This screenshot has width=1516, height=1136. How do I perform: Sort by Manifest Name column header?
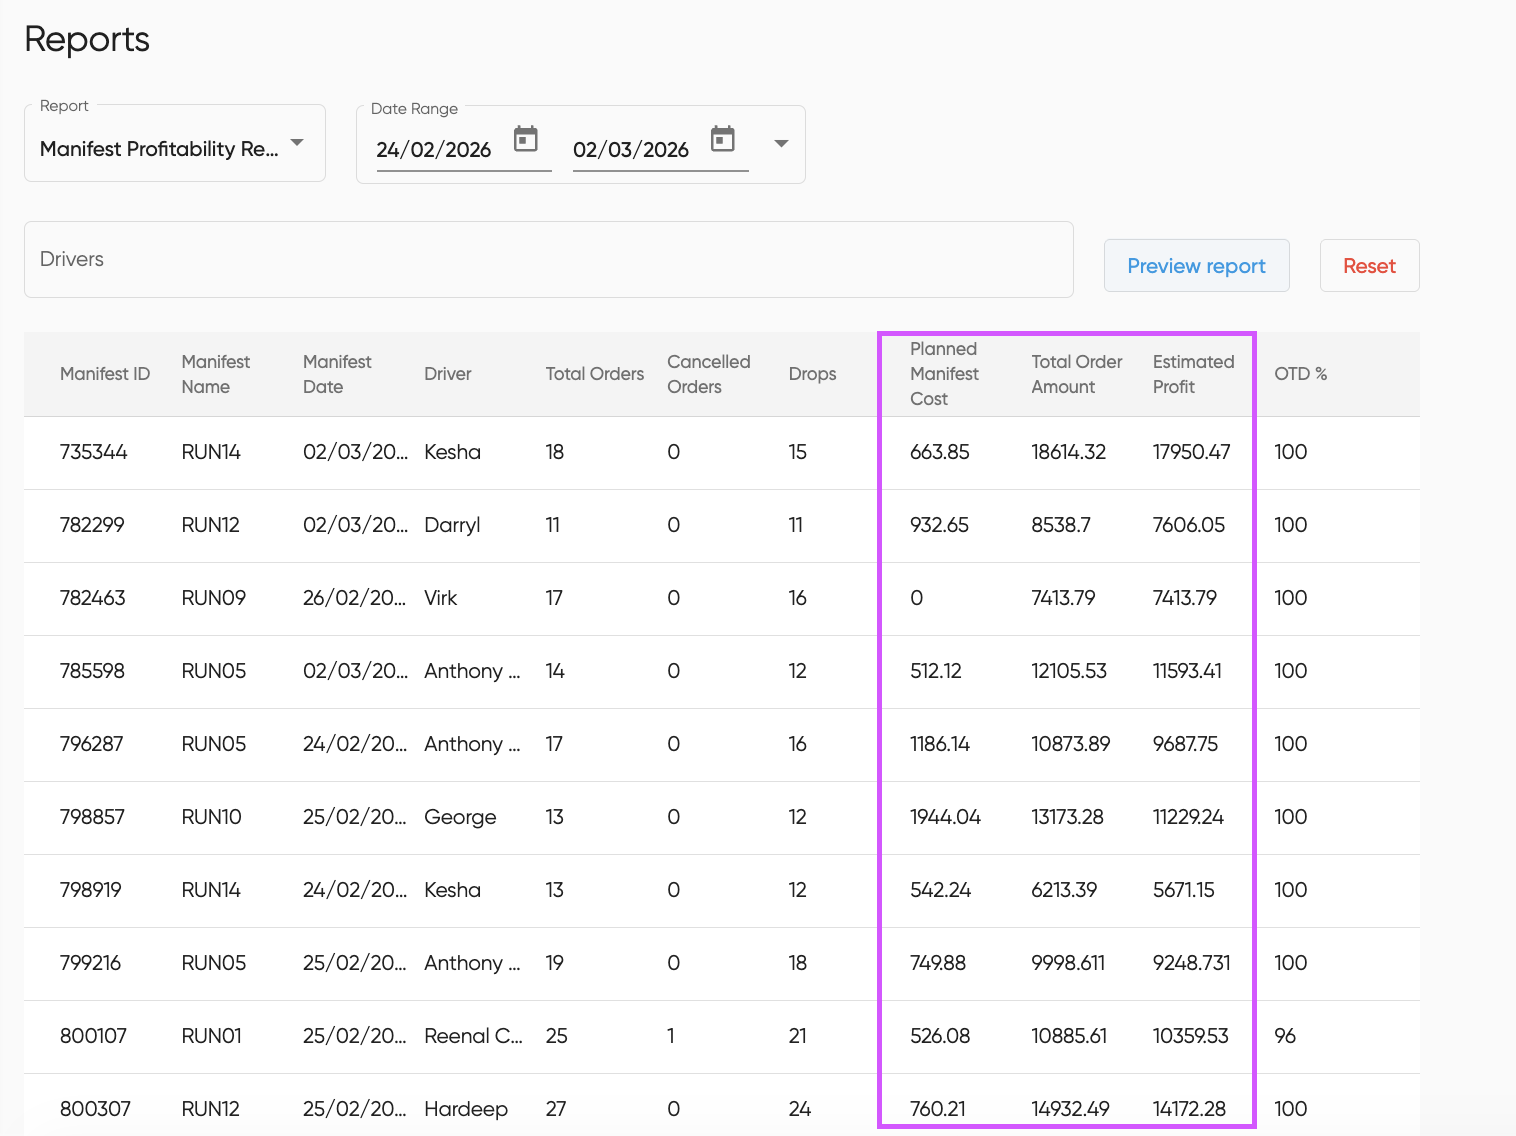coord(216,374)
